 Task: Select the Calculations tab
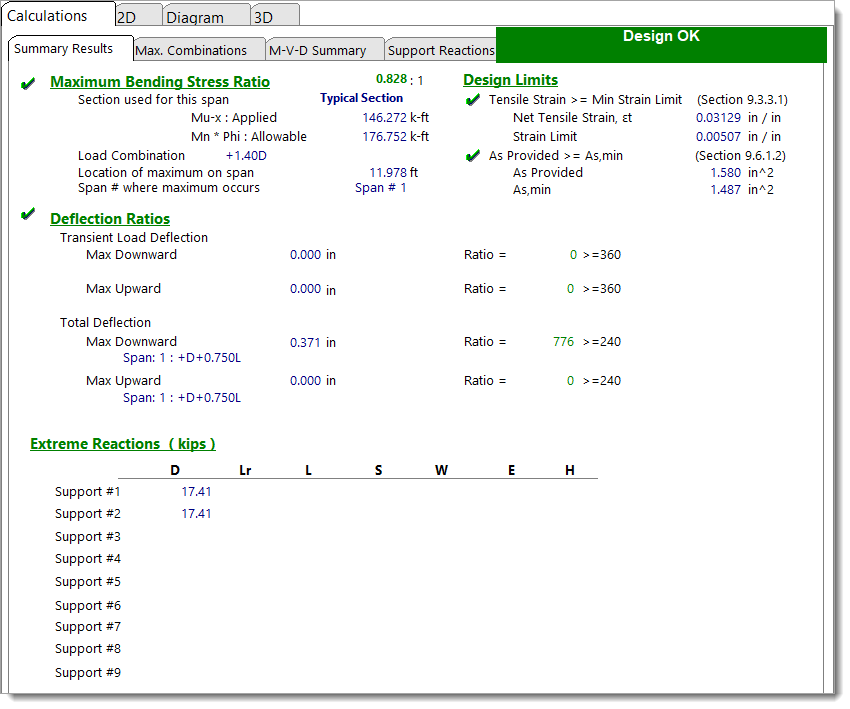coord(55,15)
